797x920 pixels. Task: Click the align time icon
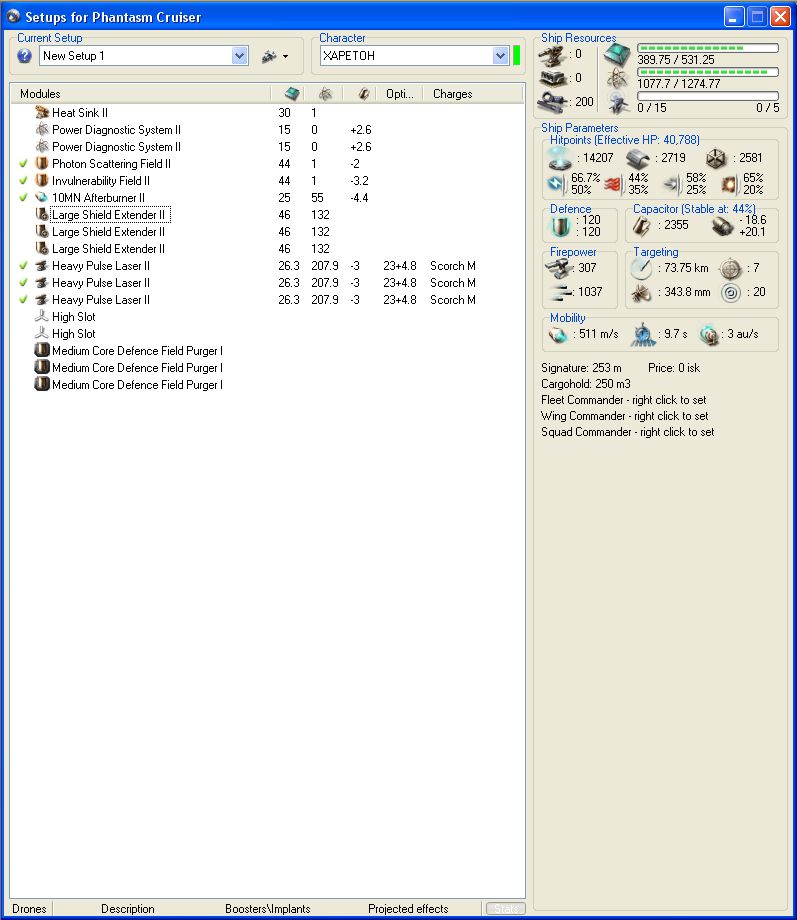pyautogui.click(x=643, y=334)
